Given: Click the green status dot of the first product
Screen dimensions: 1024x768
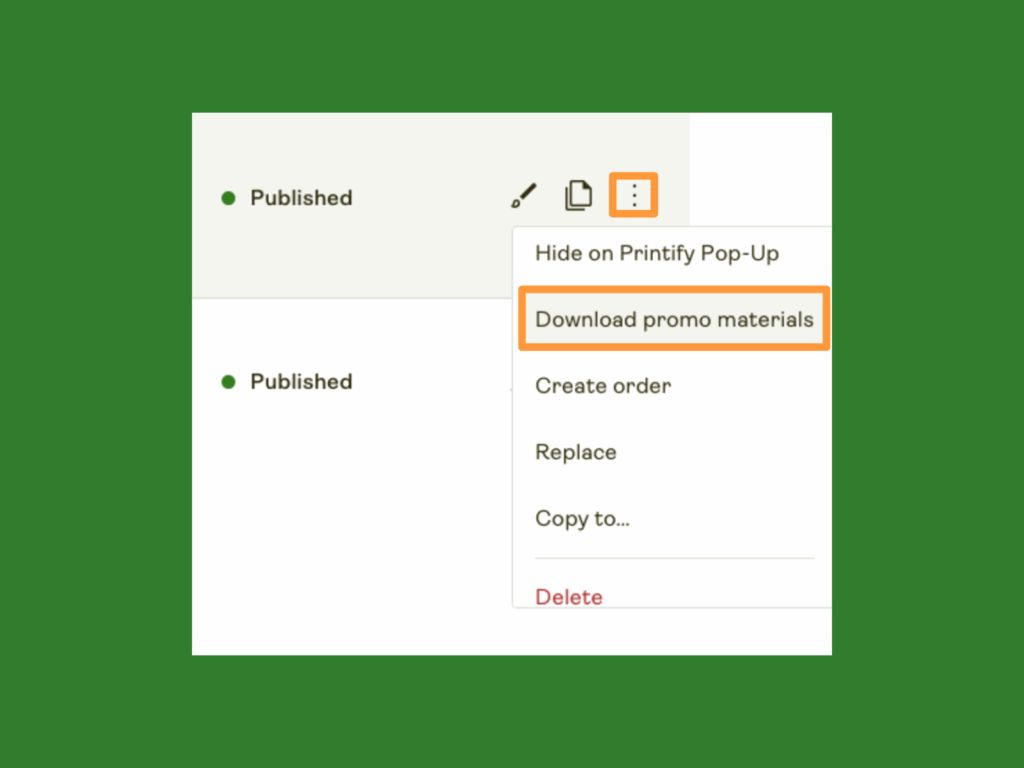Looking at the screenshot, I should 230,198.
